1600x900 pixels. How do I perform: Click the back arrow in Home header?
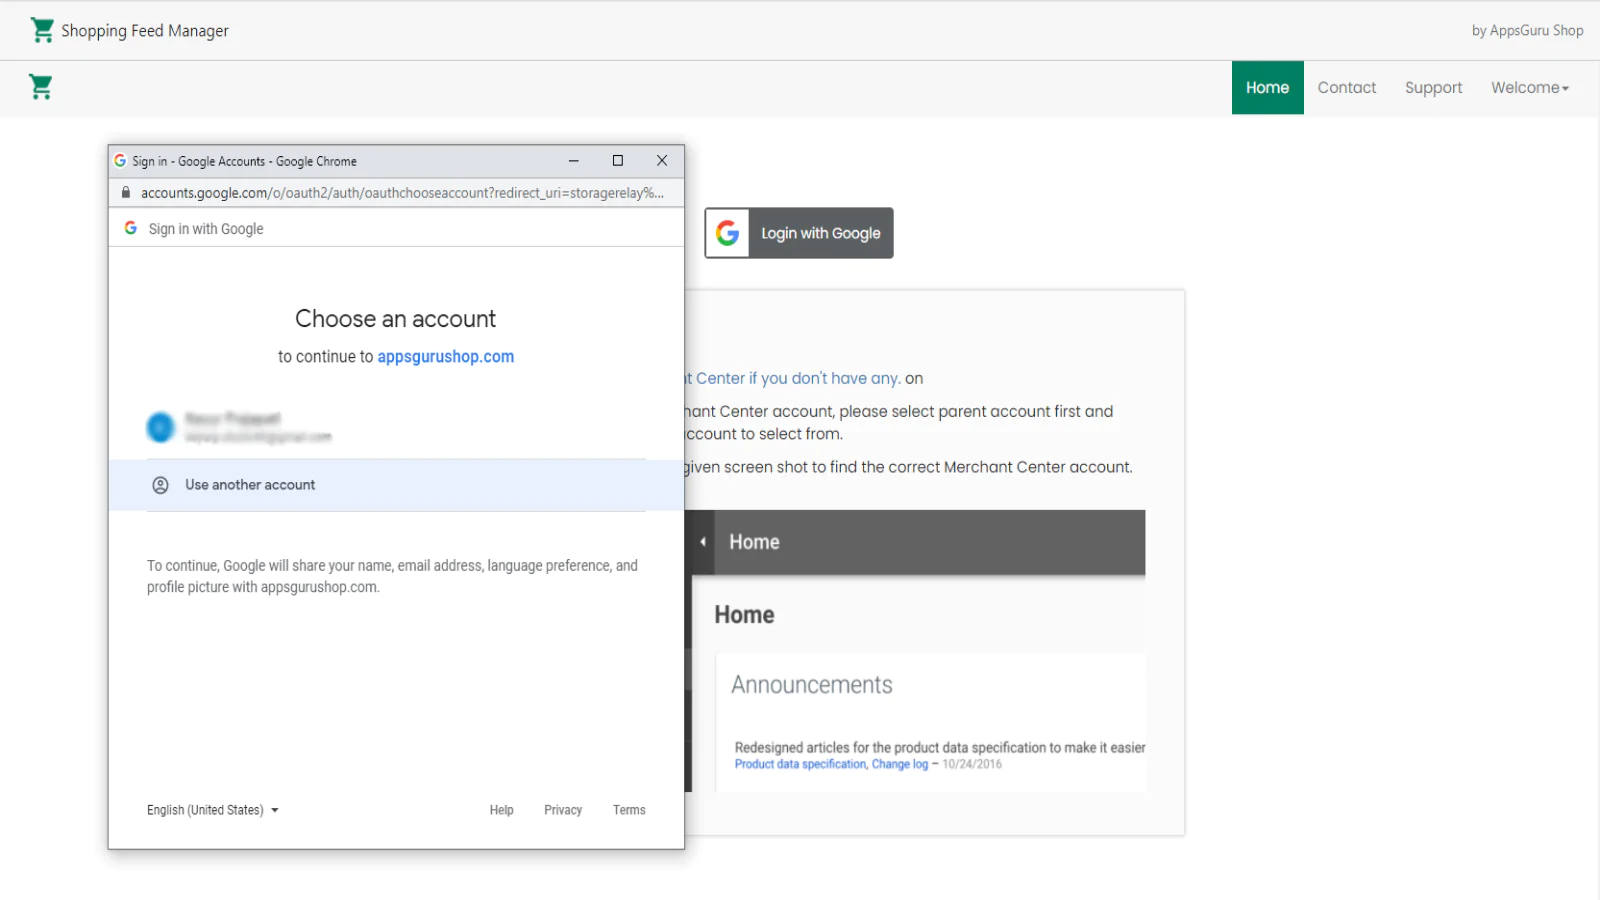703,542
